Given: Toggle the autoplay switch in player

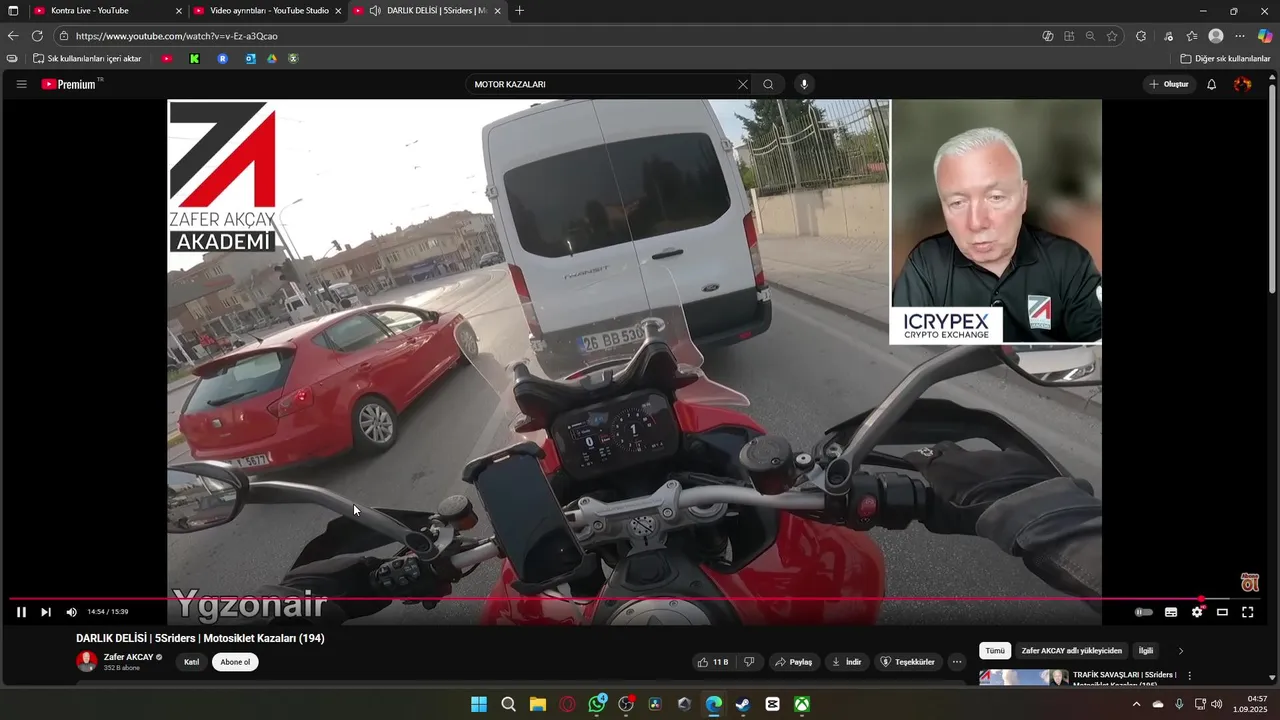Looking at the screenshot, I should pyautogui.click(x=1144, y=612).
